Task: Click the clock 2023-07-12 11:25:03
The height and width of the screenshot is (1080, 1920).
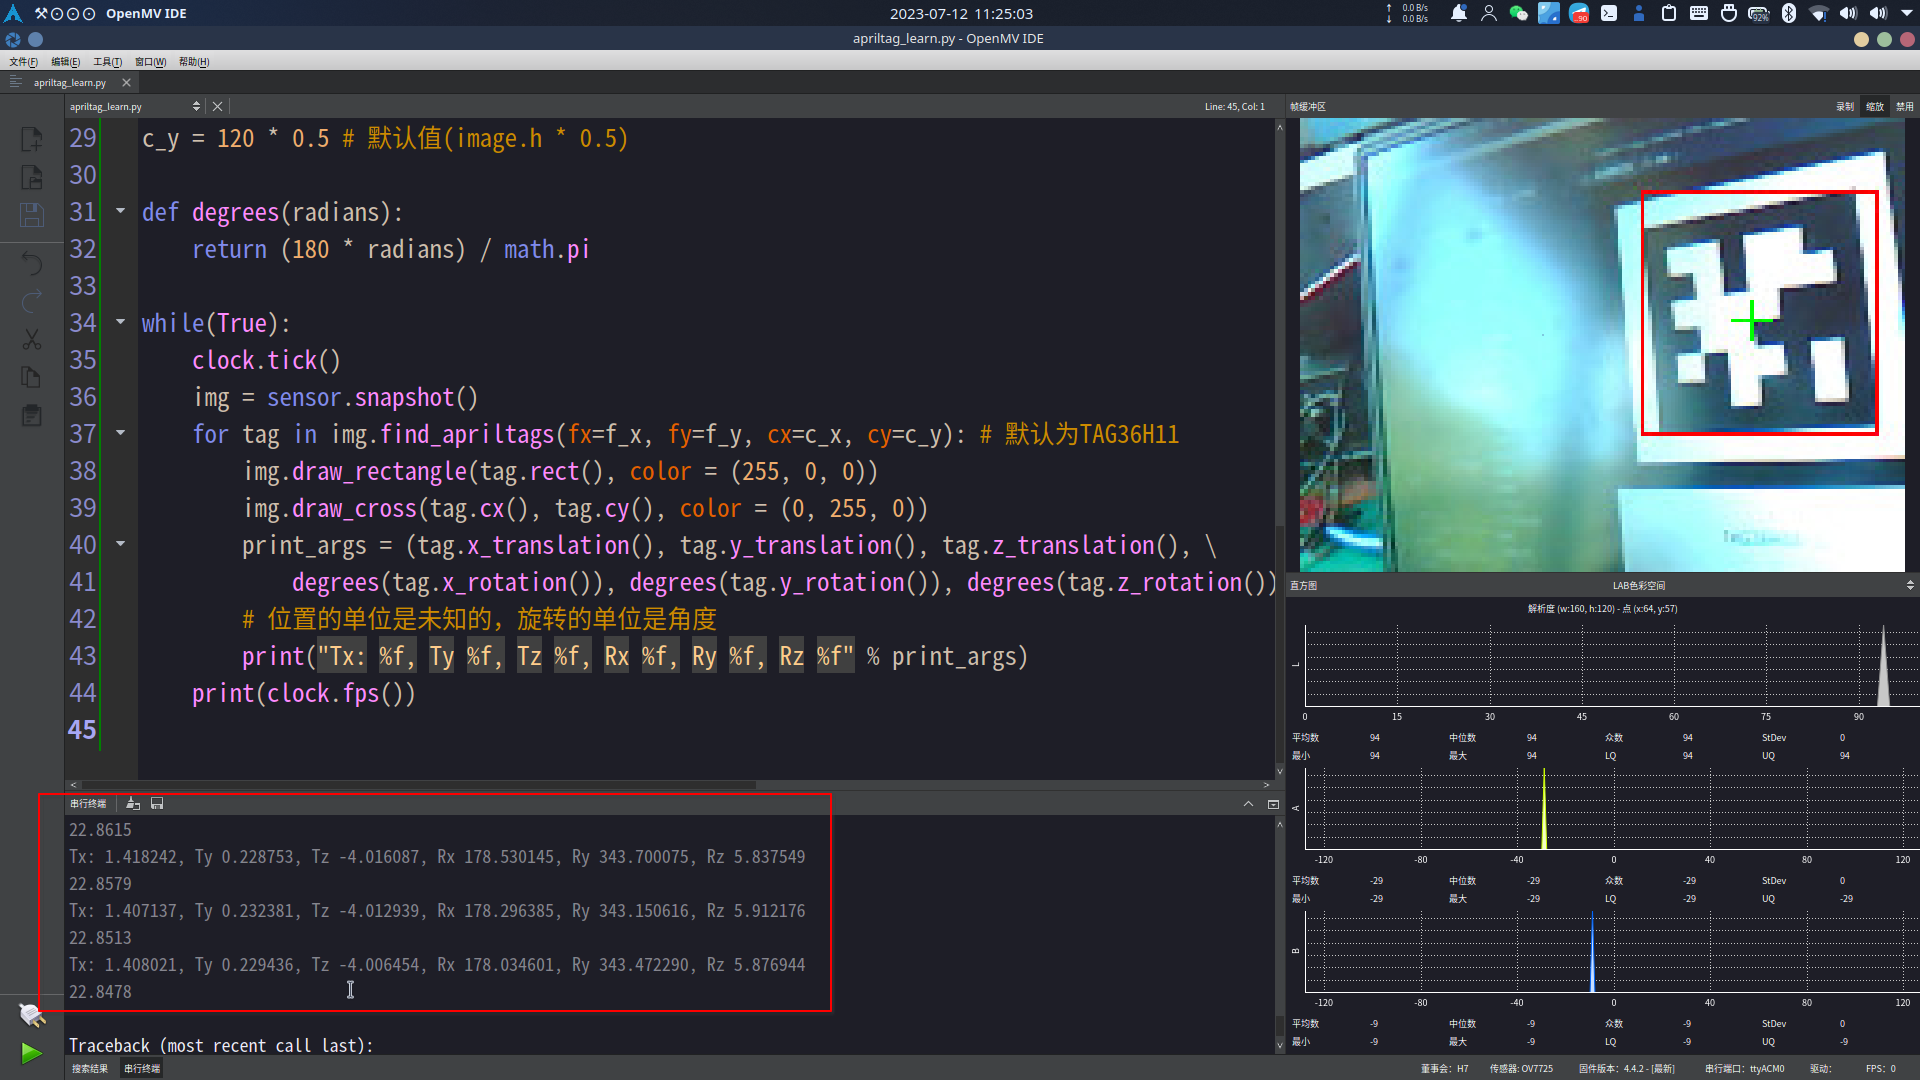Action: [961, 13]
